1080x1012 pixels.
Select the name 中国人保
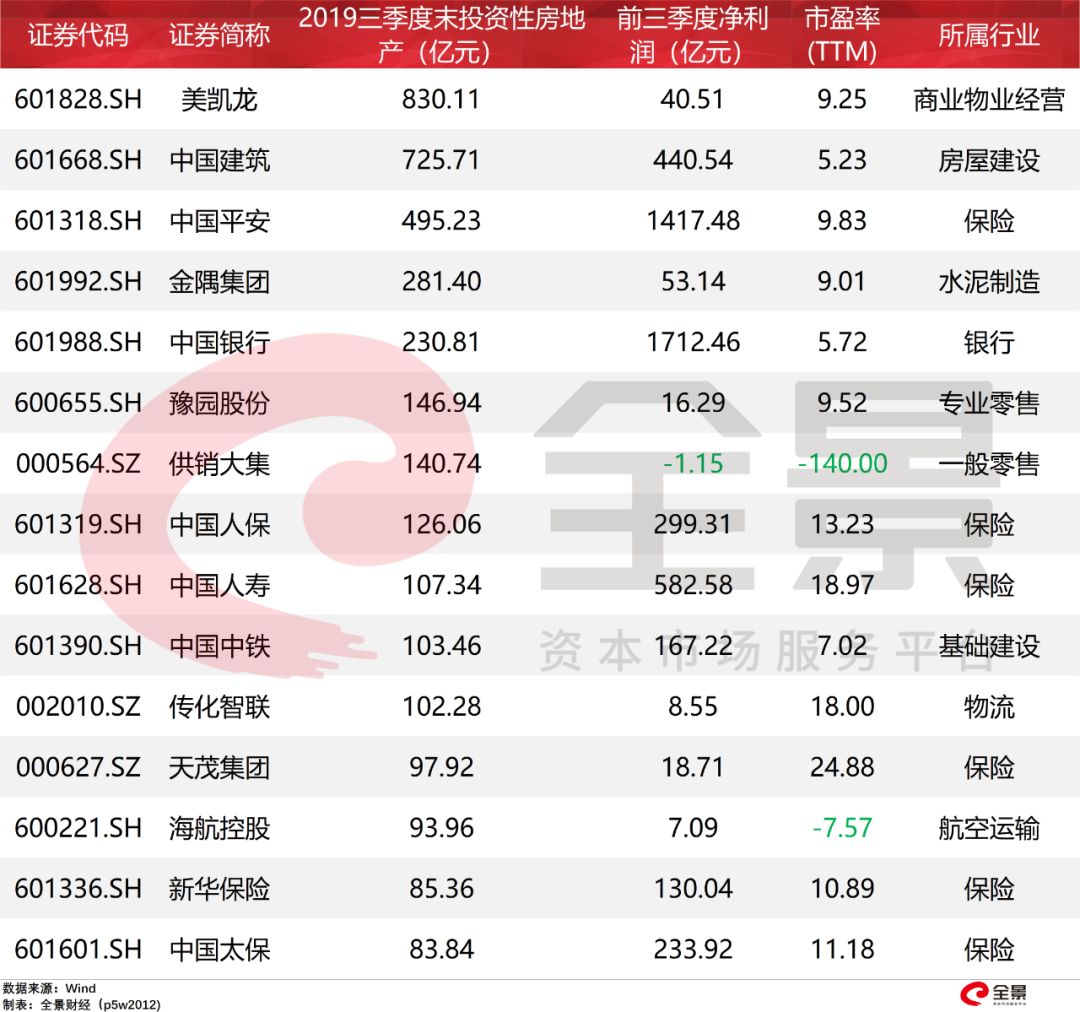(219, 525)
